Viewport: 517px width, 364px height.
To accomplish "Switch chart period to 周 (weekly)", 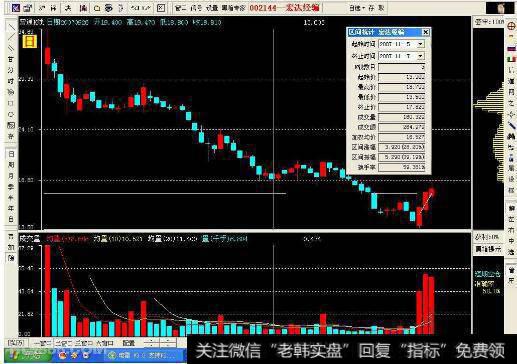I will click(11, 165).
